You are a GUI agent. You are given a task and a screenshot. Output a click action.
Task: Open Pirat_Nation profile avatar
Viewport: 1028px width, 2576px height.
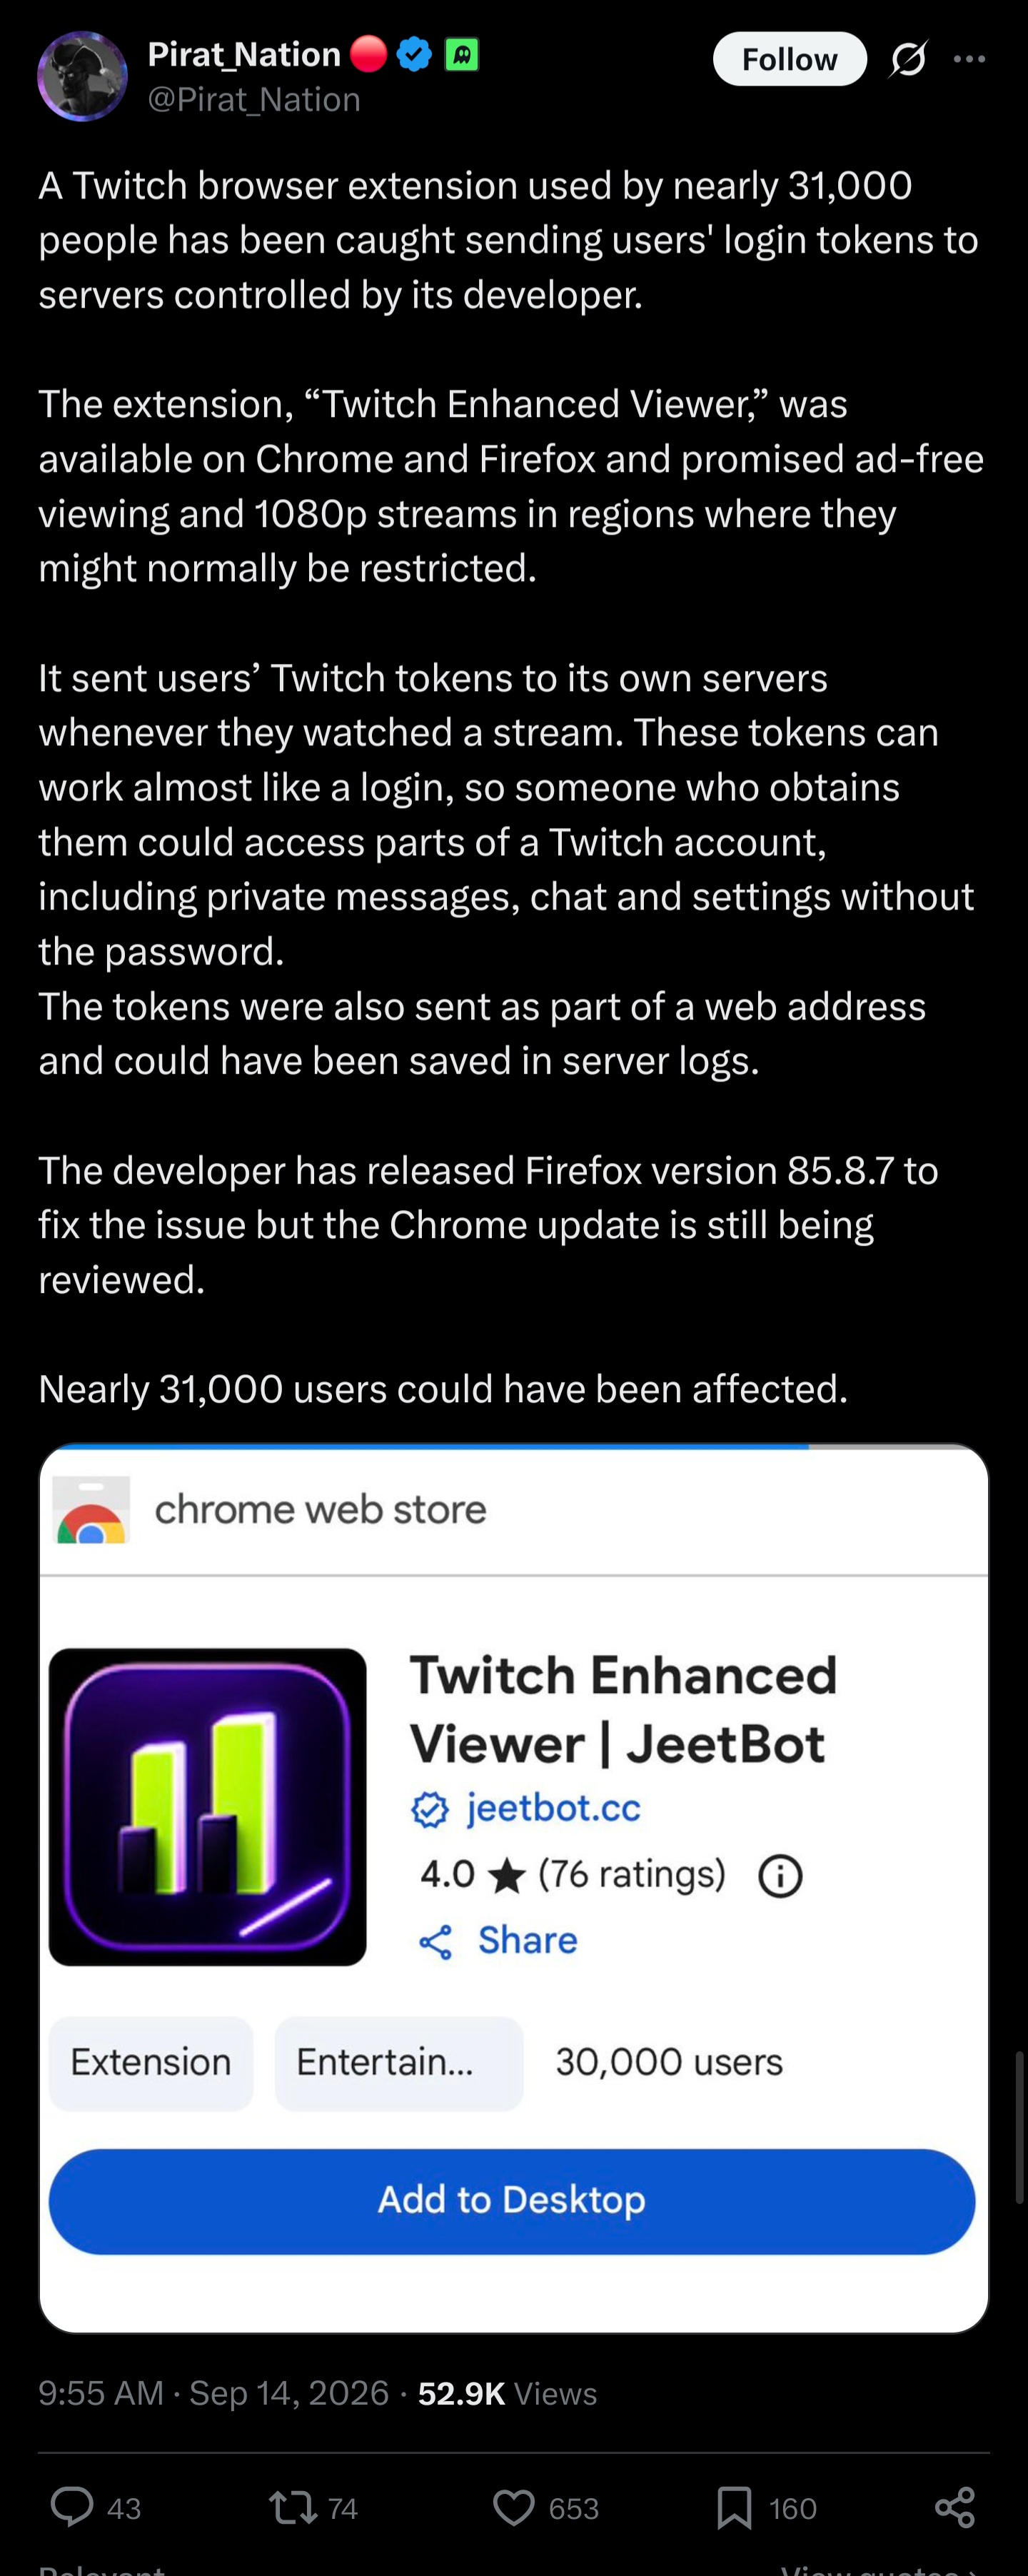[x=82, y=76]
